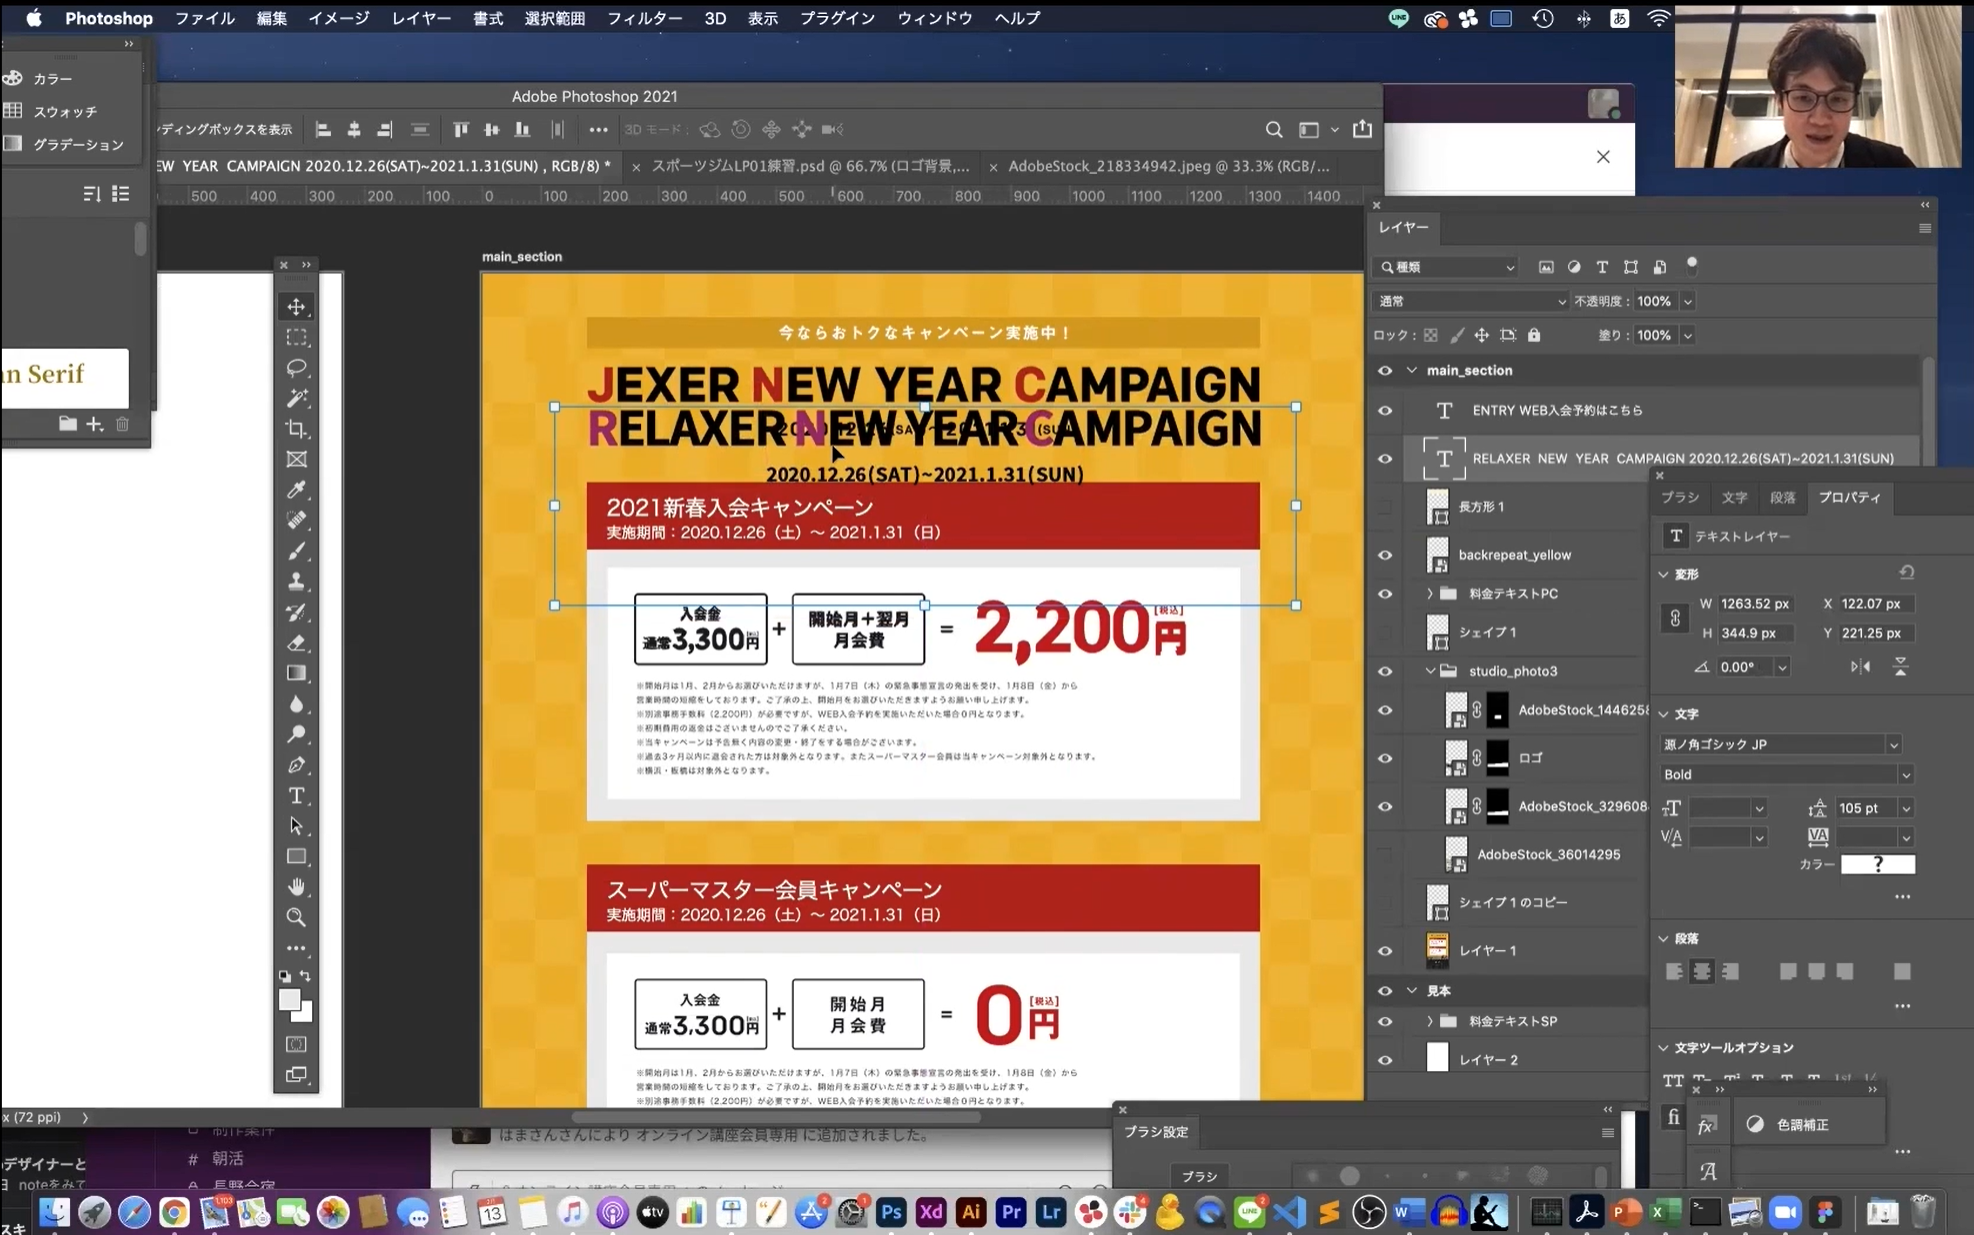Hide the 料金テキストPC group
Viewport: 1974px width, 1235px height.
pos(1385,594)
